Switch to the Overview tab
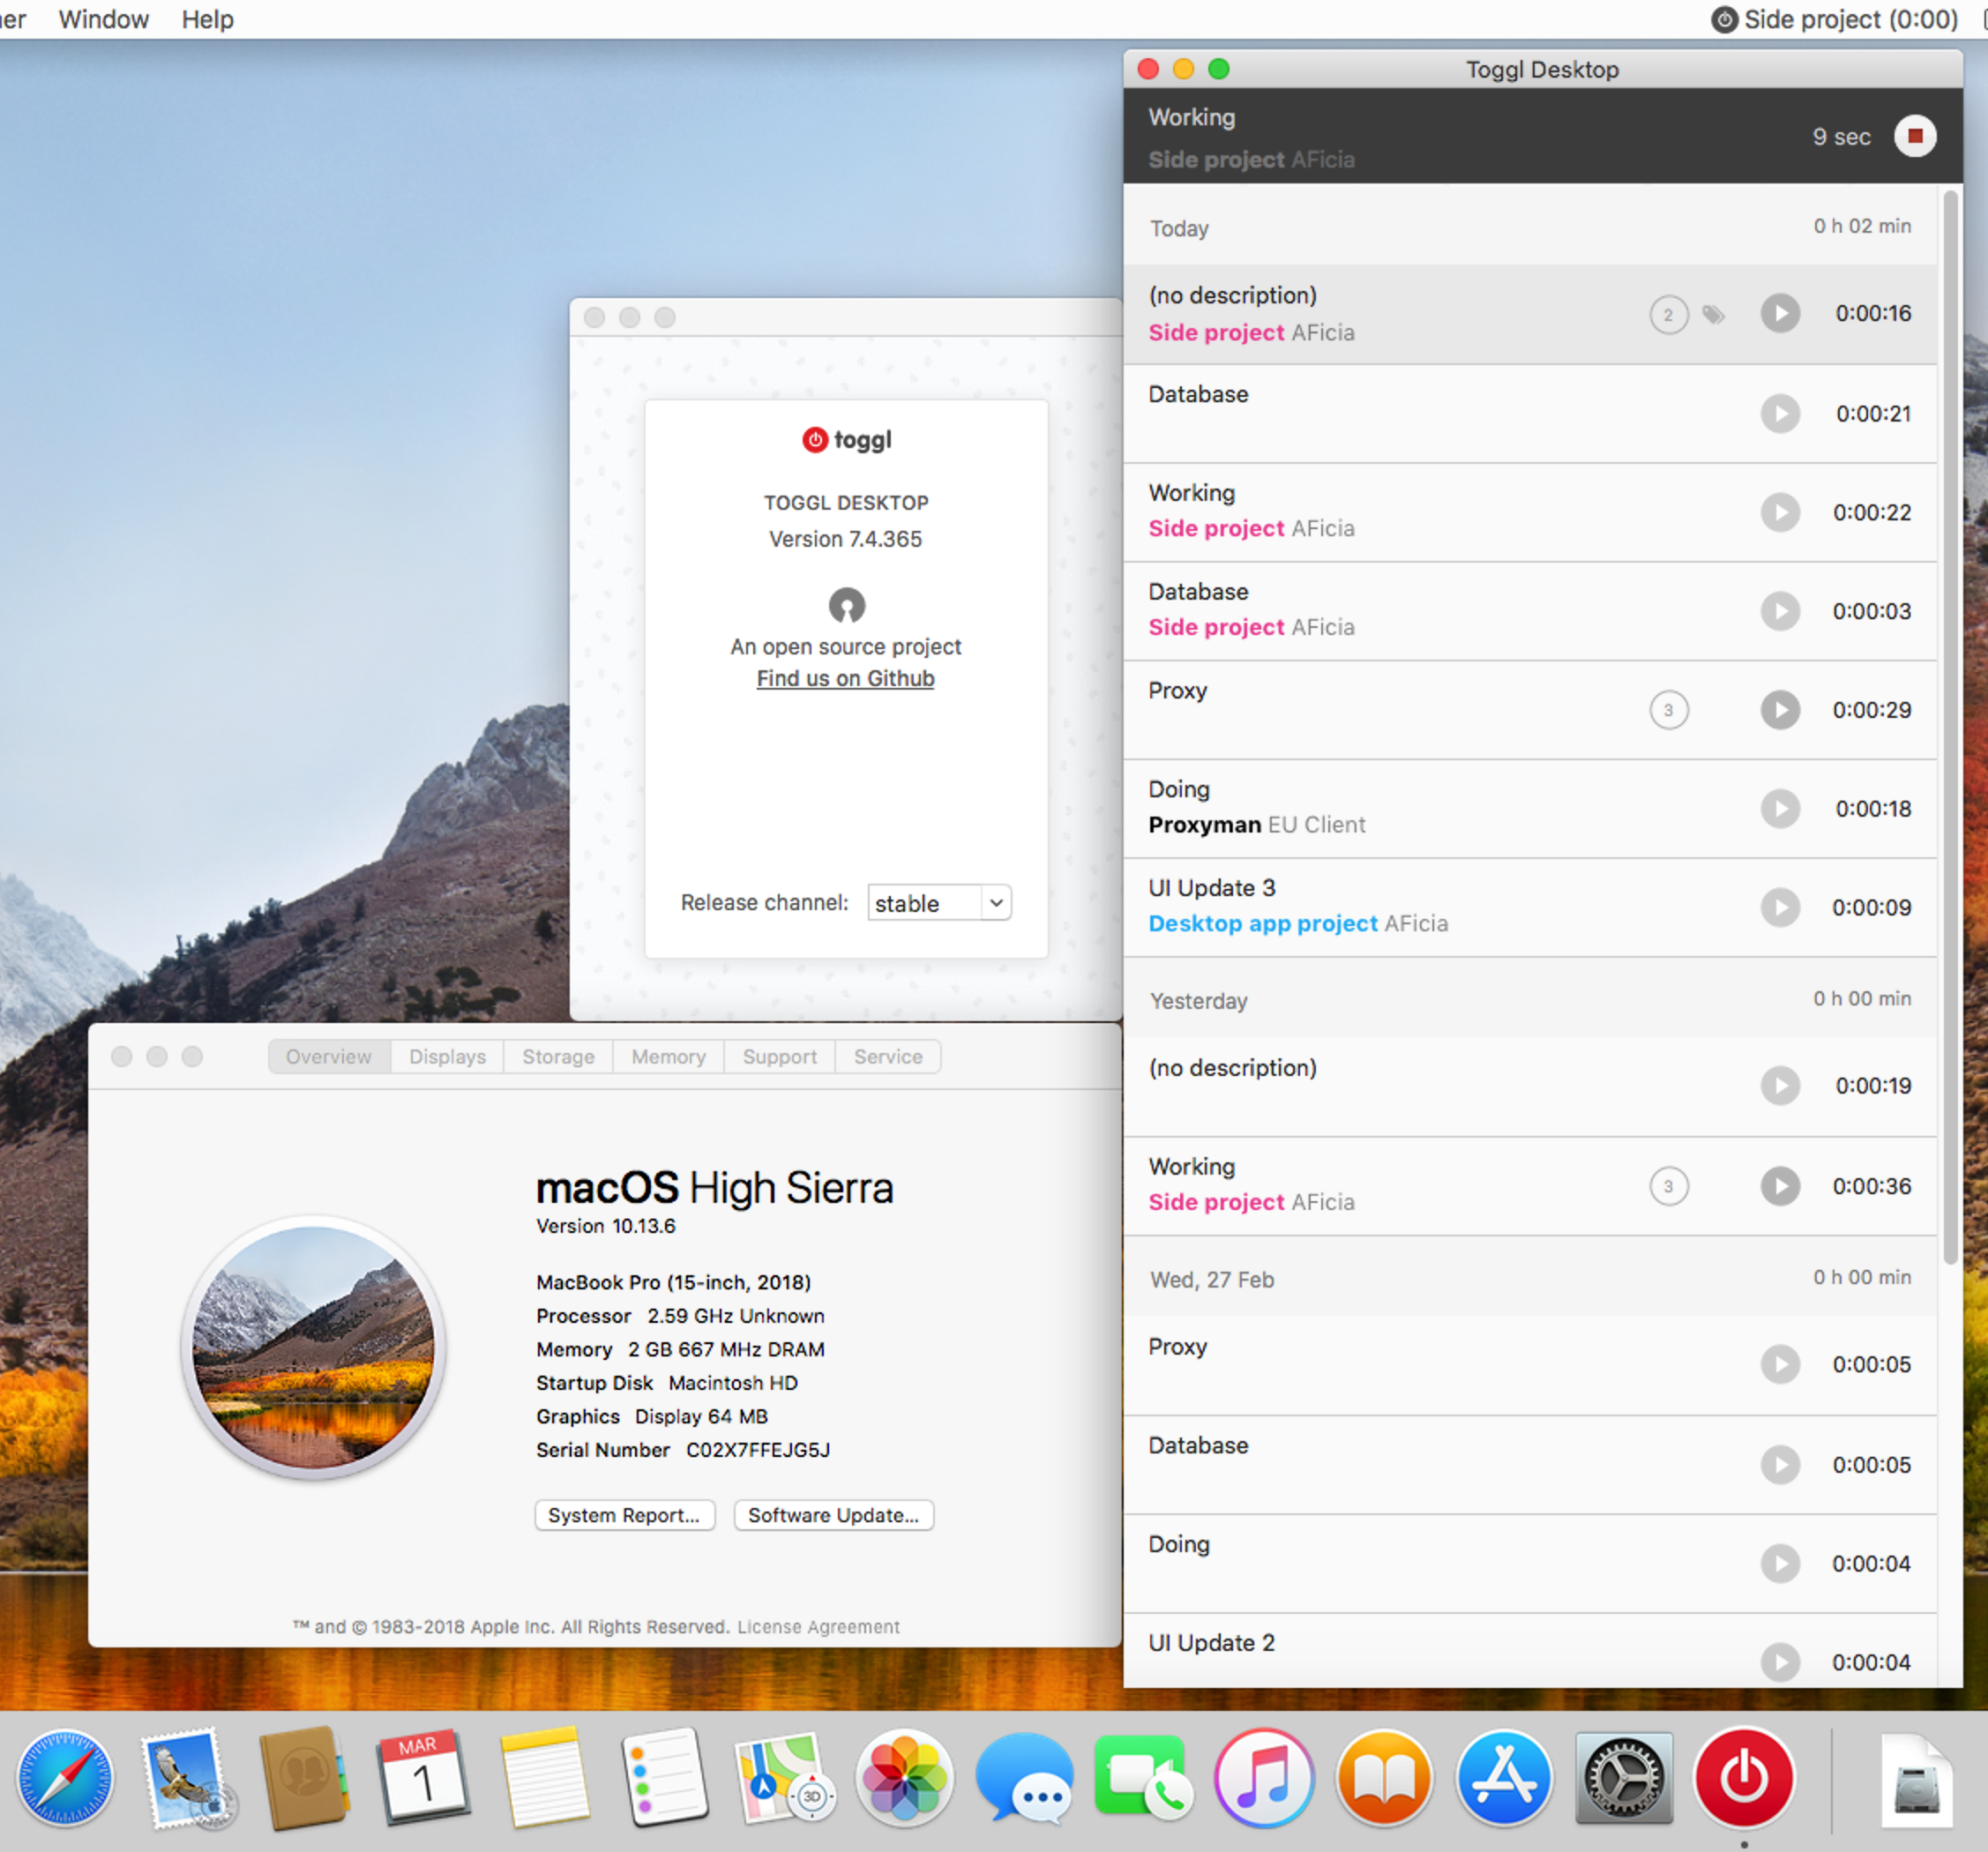 pyautogui.click(x=328, y=1056)
